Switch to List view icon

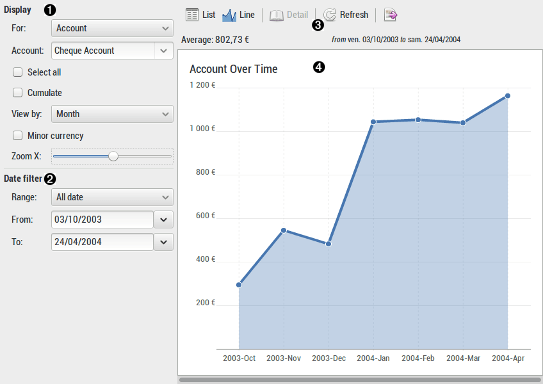tap(192, 15)
